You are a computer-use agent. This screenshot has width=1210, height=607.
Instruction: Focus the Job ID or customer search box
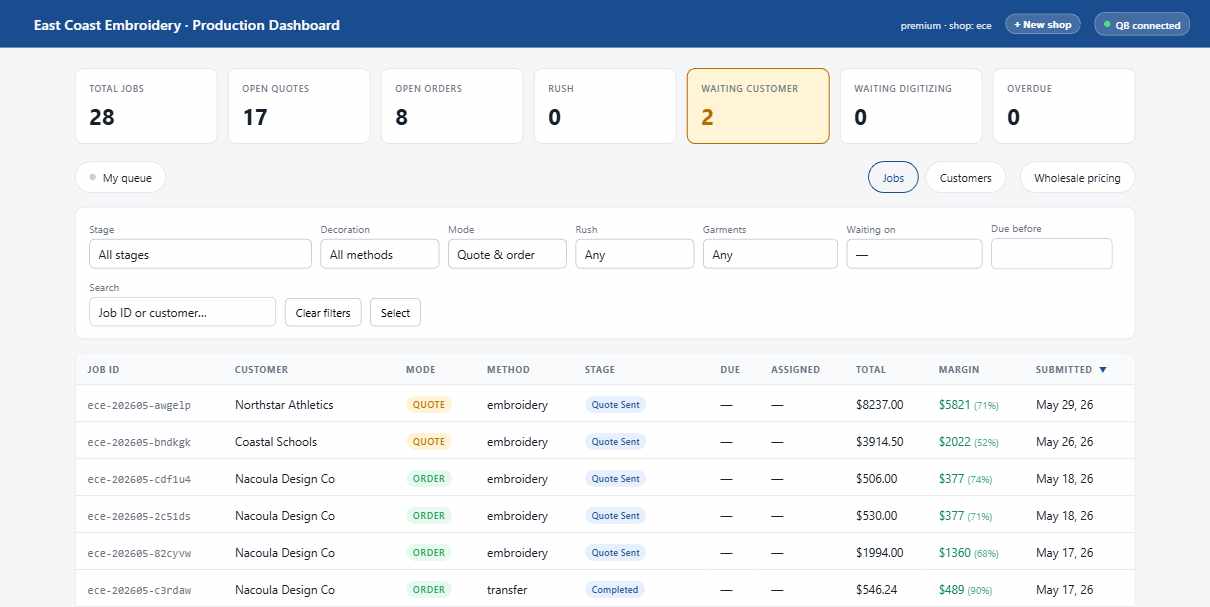click(182, 312)
